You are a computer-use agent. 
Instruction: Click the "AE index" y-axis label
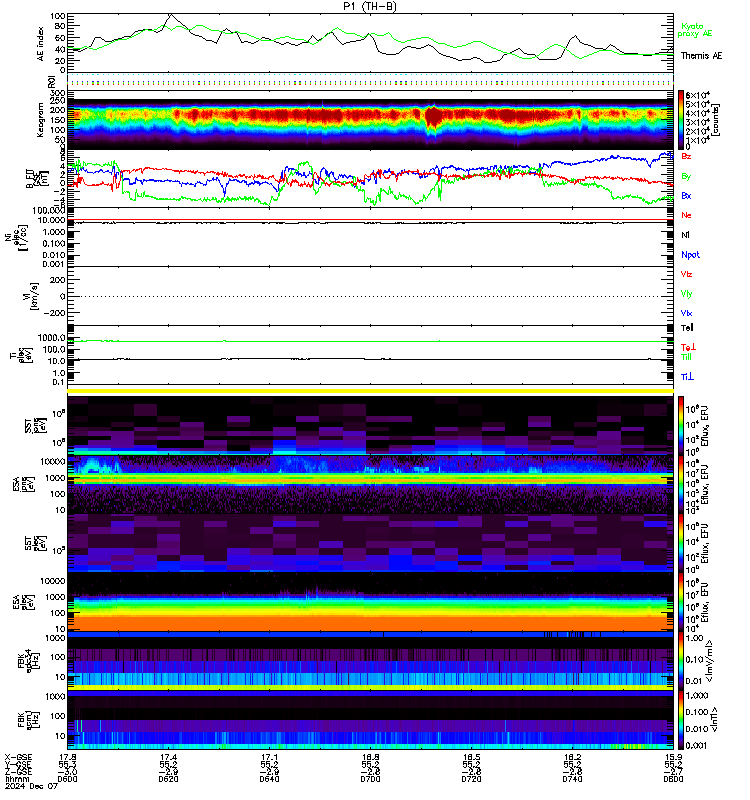40,44
